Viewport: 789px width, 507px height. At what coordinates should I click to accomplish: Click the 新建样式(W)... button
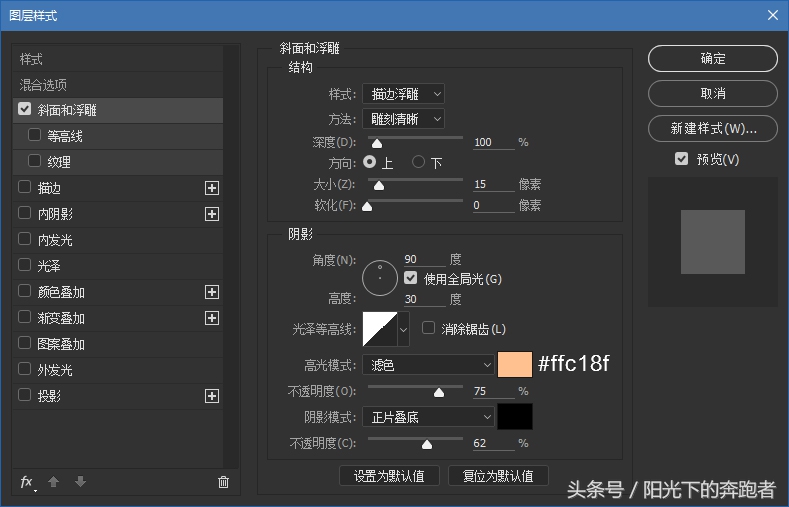pyautogui.click(x=713, y=128)
